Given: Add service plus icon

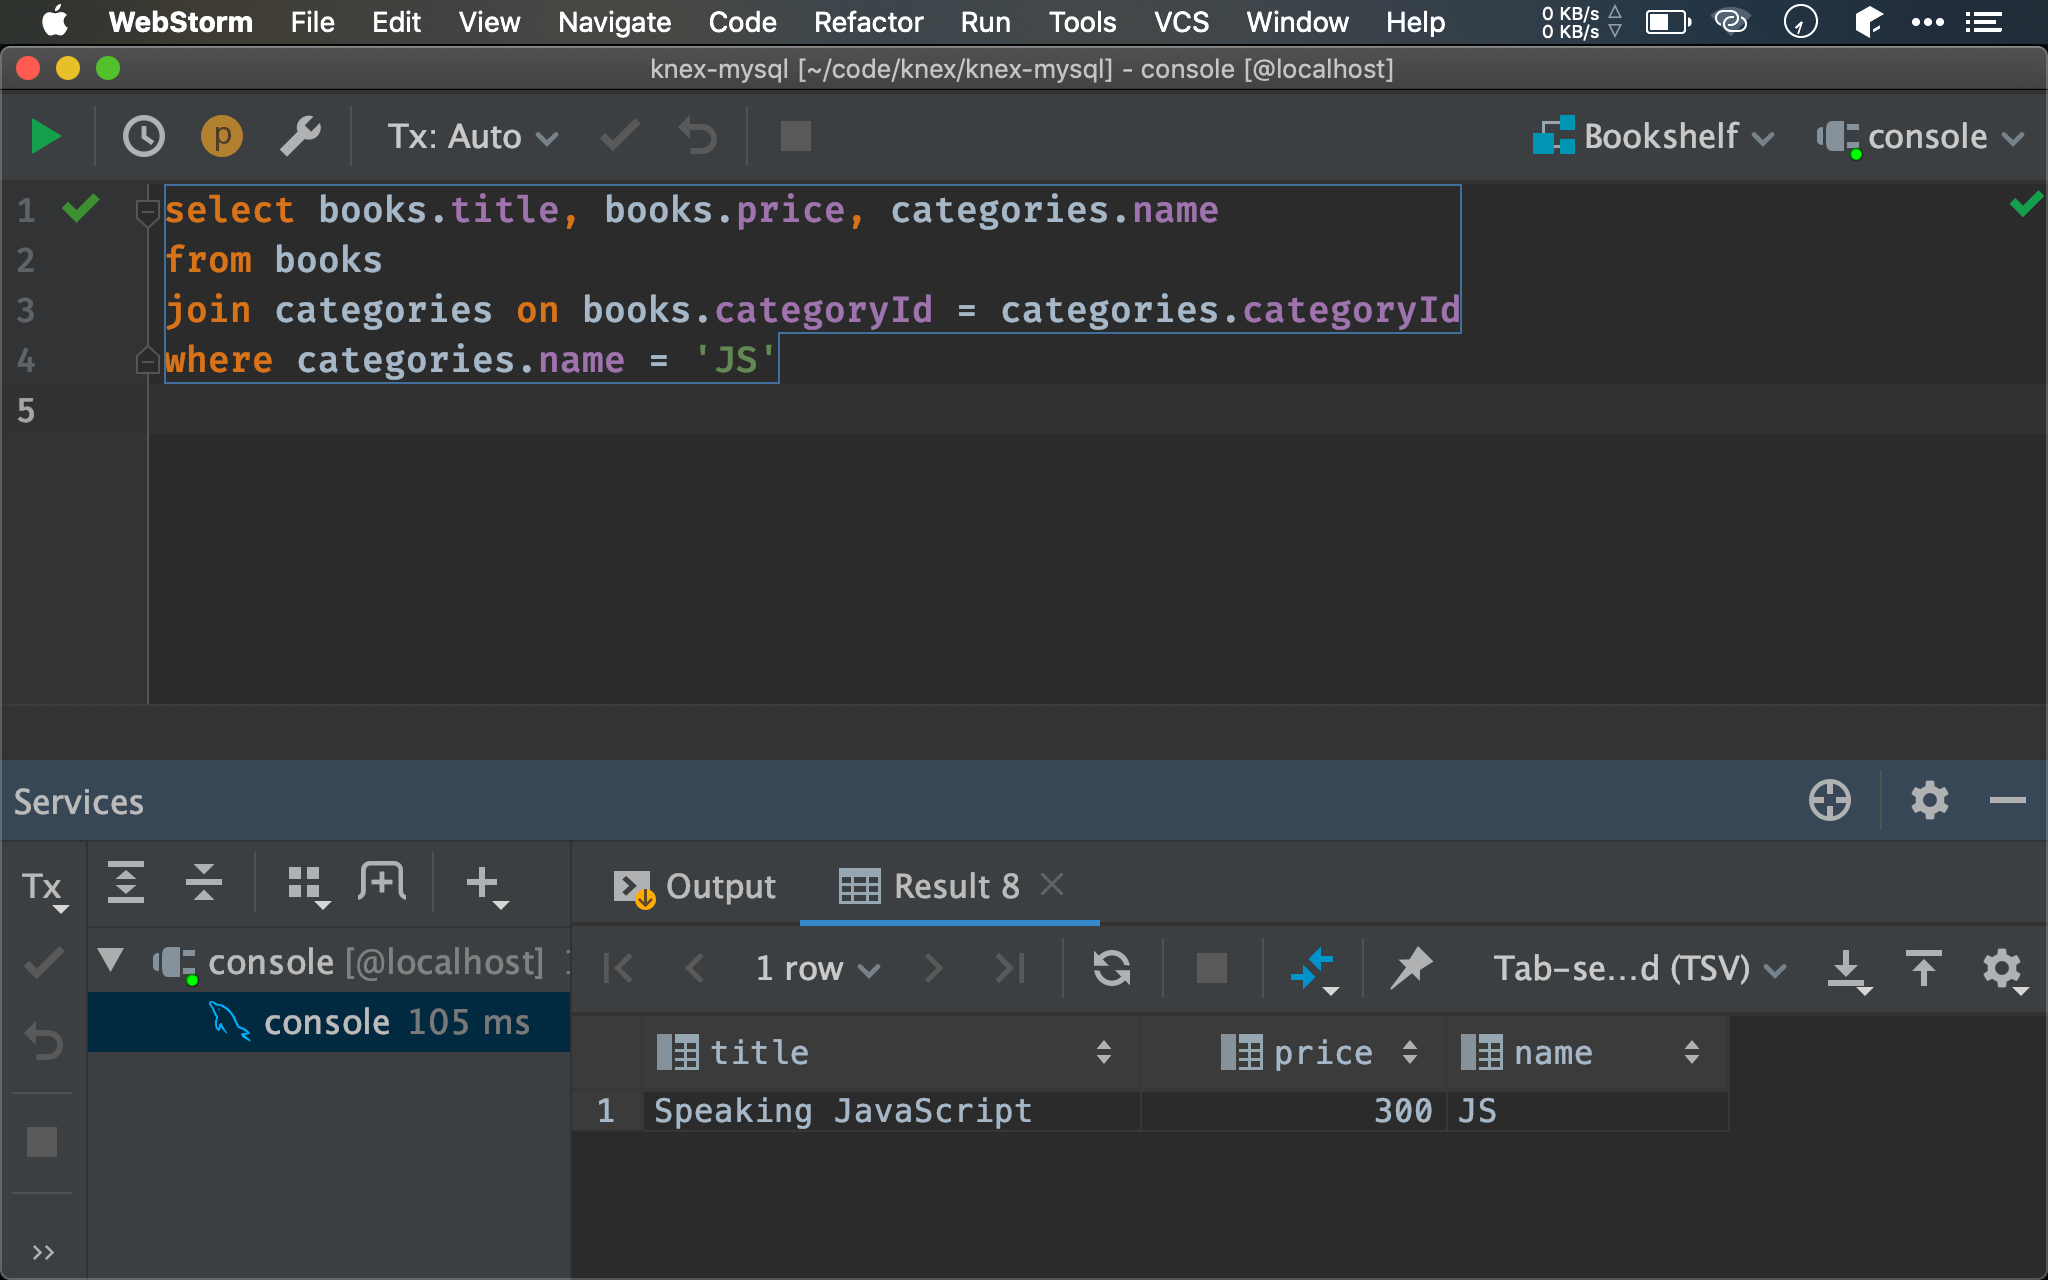Looking at the screenshot, I should point(487,886).
